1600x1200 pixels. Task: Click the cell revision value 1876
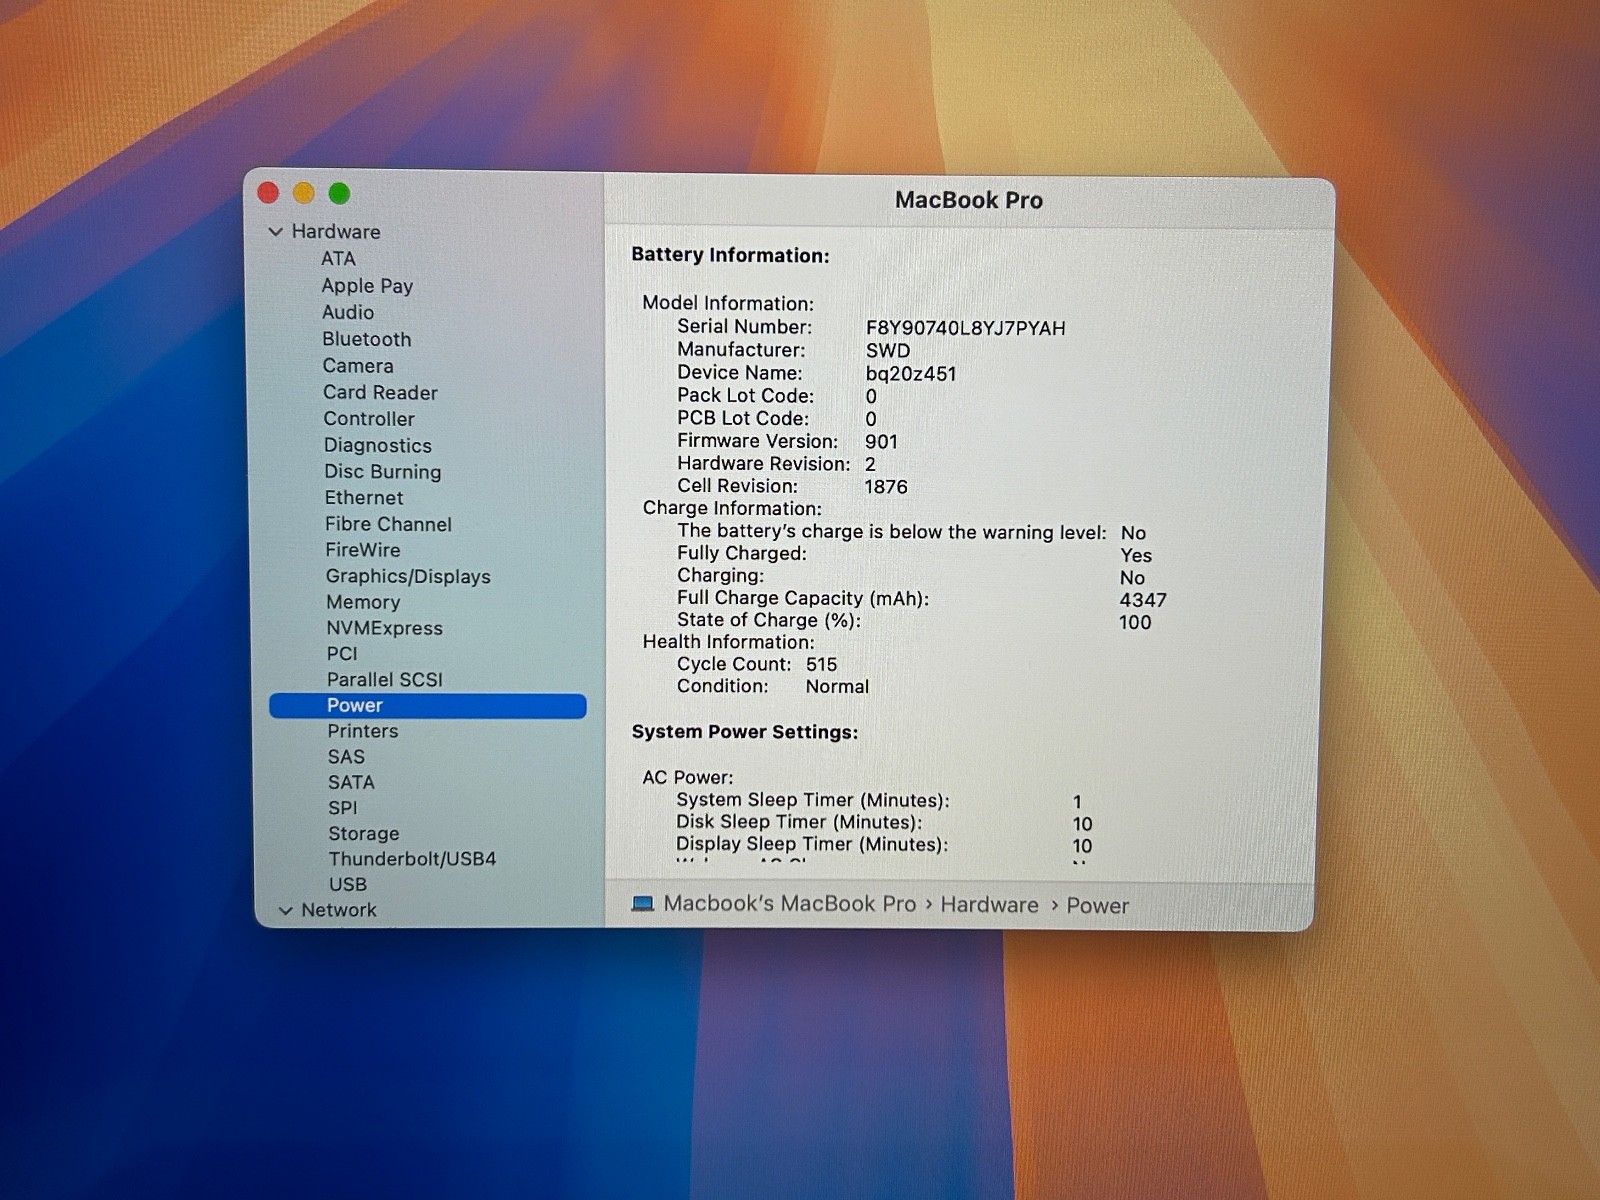886,487
